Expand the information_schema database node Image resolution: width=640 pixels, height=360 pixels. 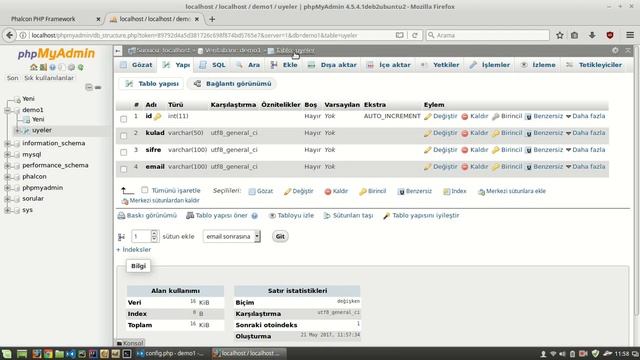tap(7, 143)
